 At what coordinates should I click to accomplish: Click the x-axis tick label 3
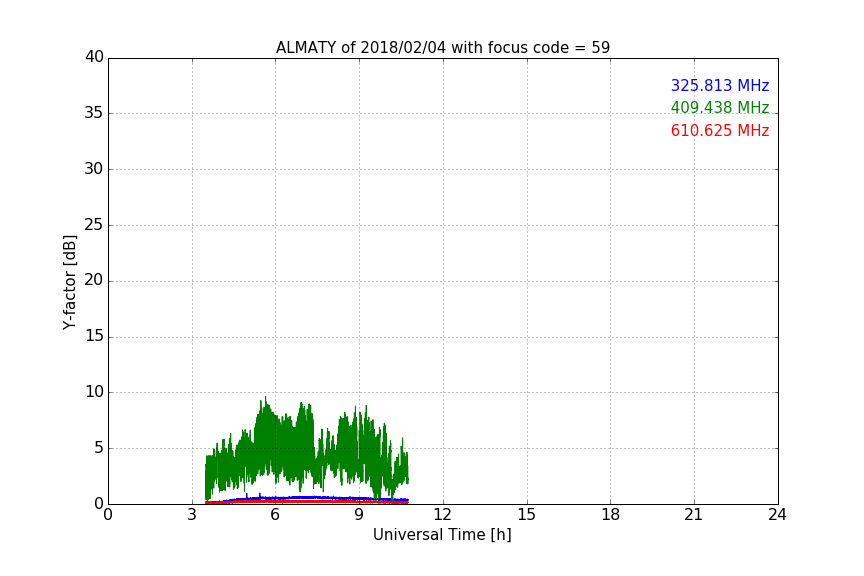click(192, 515)
